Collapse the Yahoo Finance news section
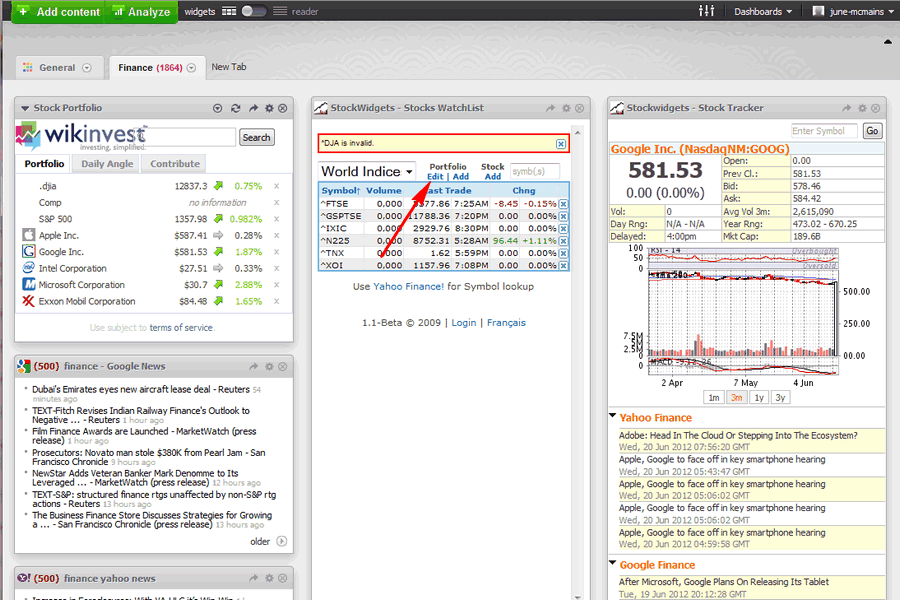Screen dimensions: 900x600 pos(612,415)
